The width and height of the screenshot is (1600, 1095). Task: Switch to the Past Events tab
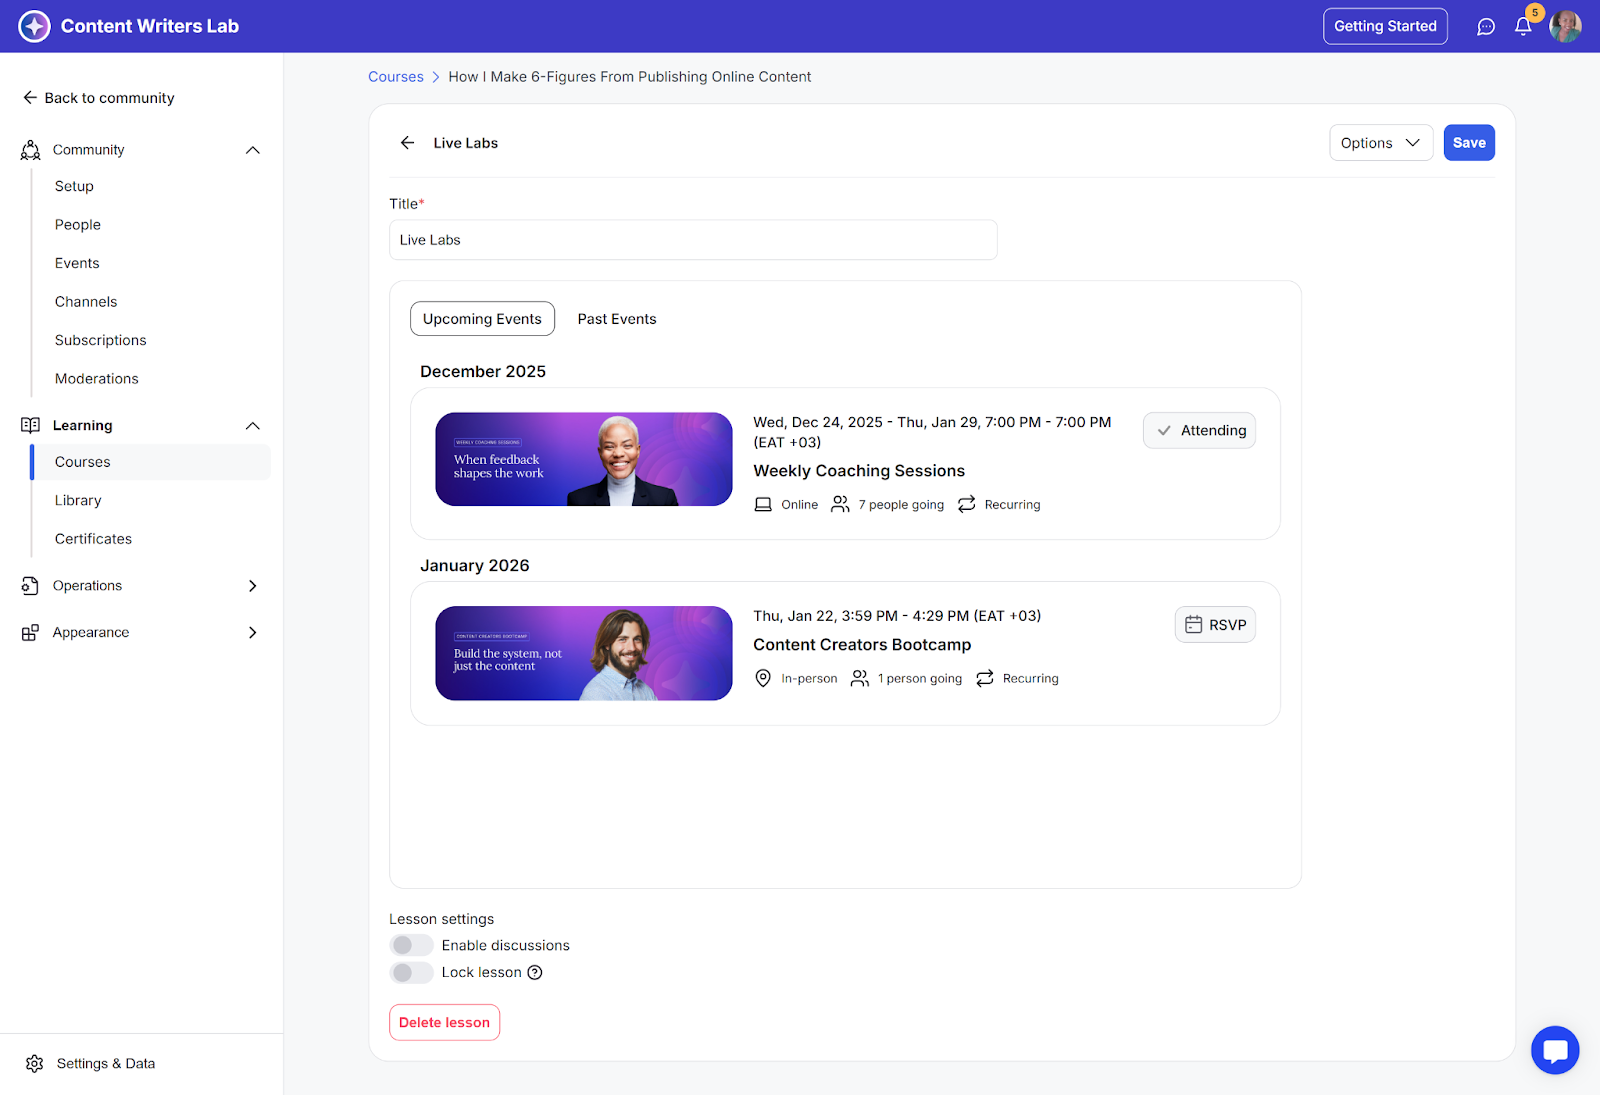[617, 319]
